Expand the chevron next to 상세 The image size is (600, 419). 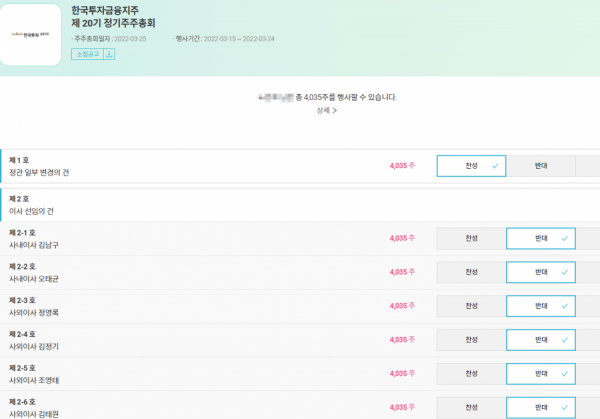[335, 111]
